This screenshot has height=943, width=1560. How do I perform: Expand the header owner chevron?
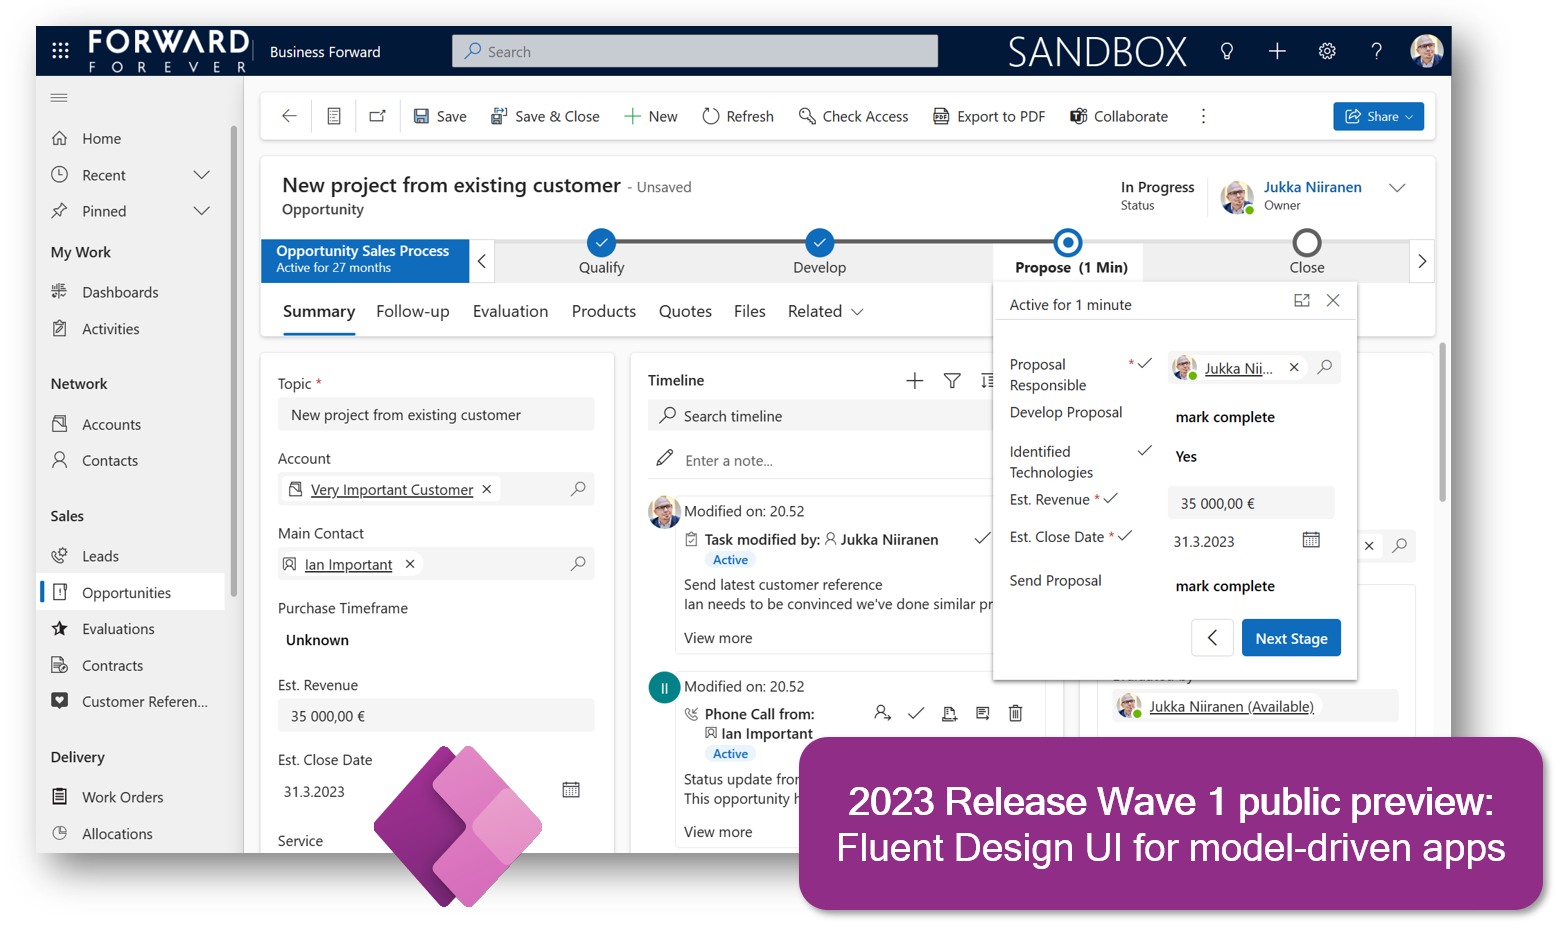point(1398,187)
